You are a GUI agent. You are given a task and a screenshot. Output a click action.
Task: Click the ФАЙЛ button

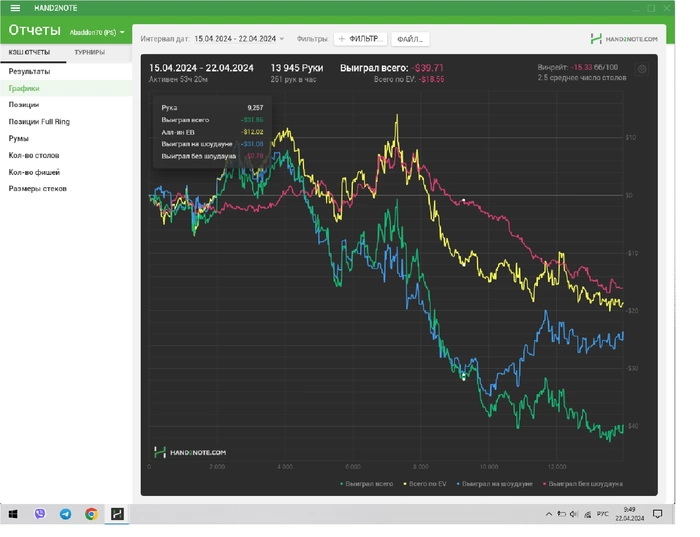pos(410,39)
